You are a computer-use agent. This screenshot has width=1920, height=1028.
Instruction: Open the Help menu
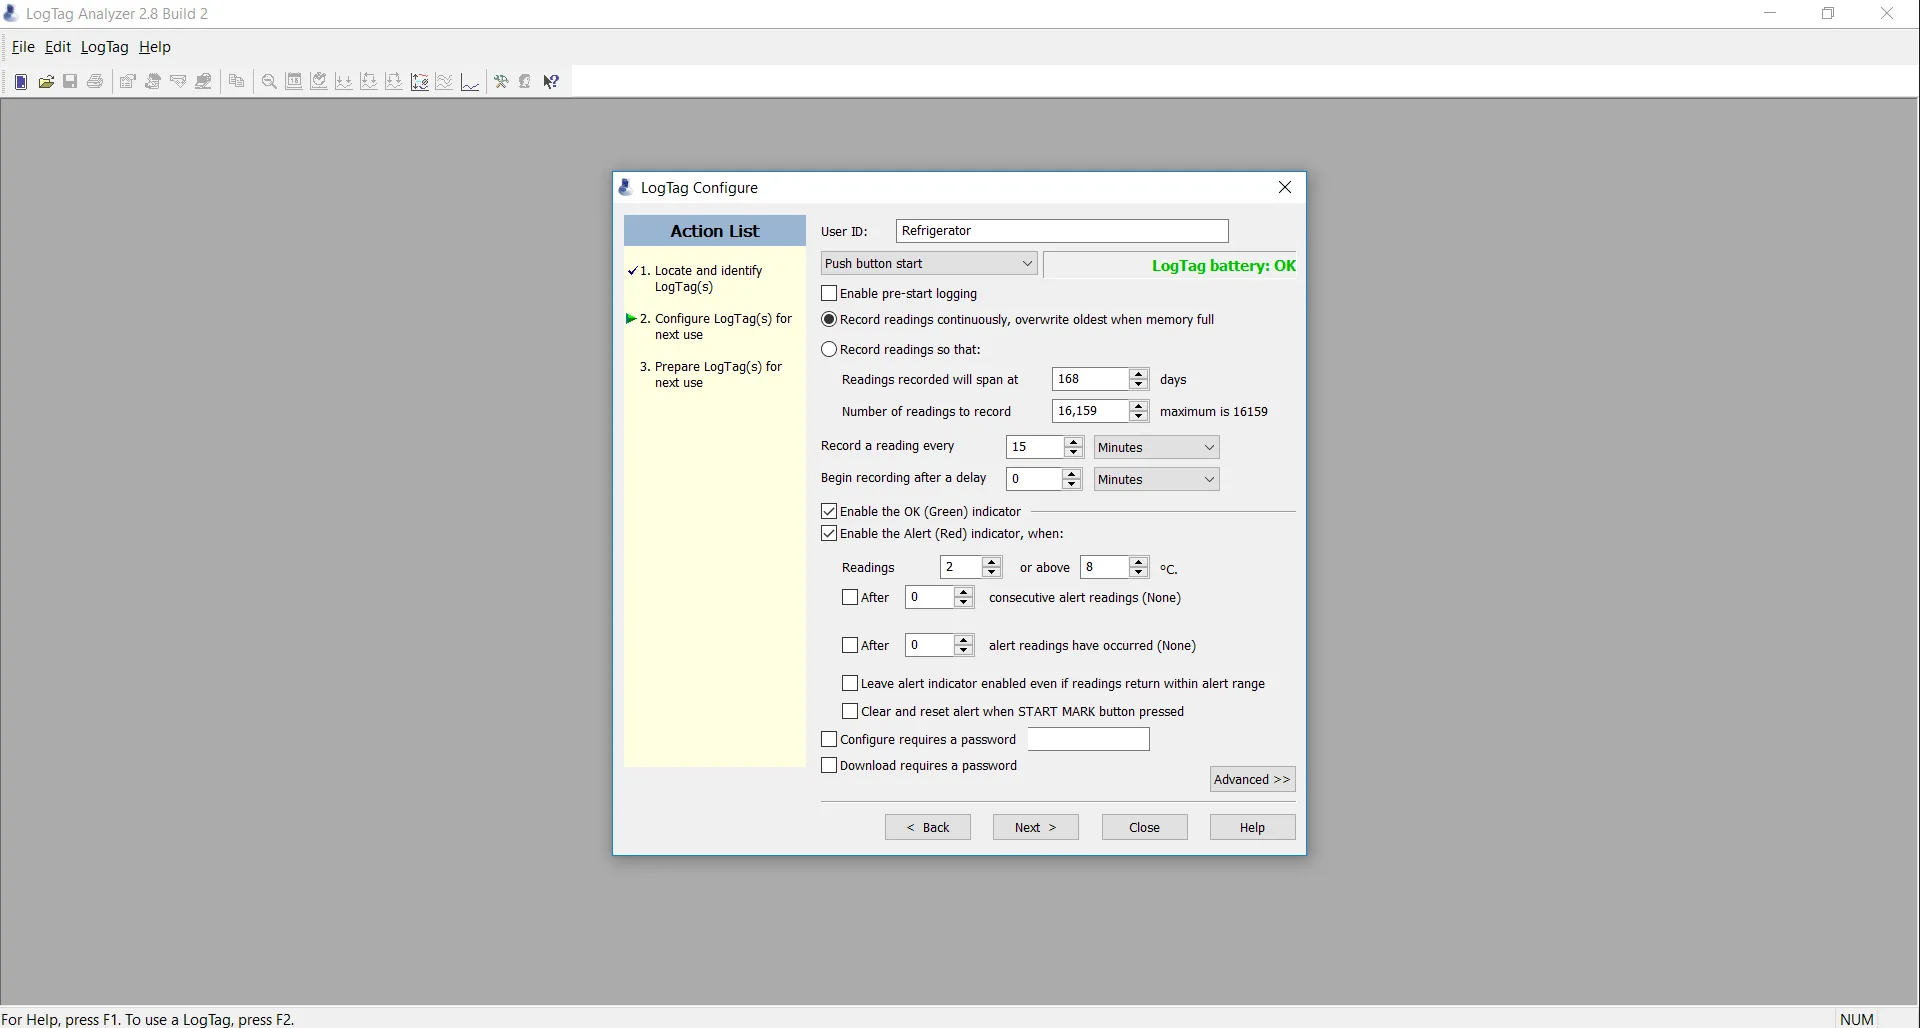(x=155, y=47)
